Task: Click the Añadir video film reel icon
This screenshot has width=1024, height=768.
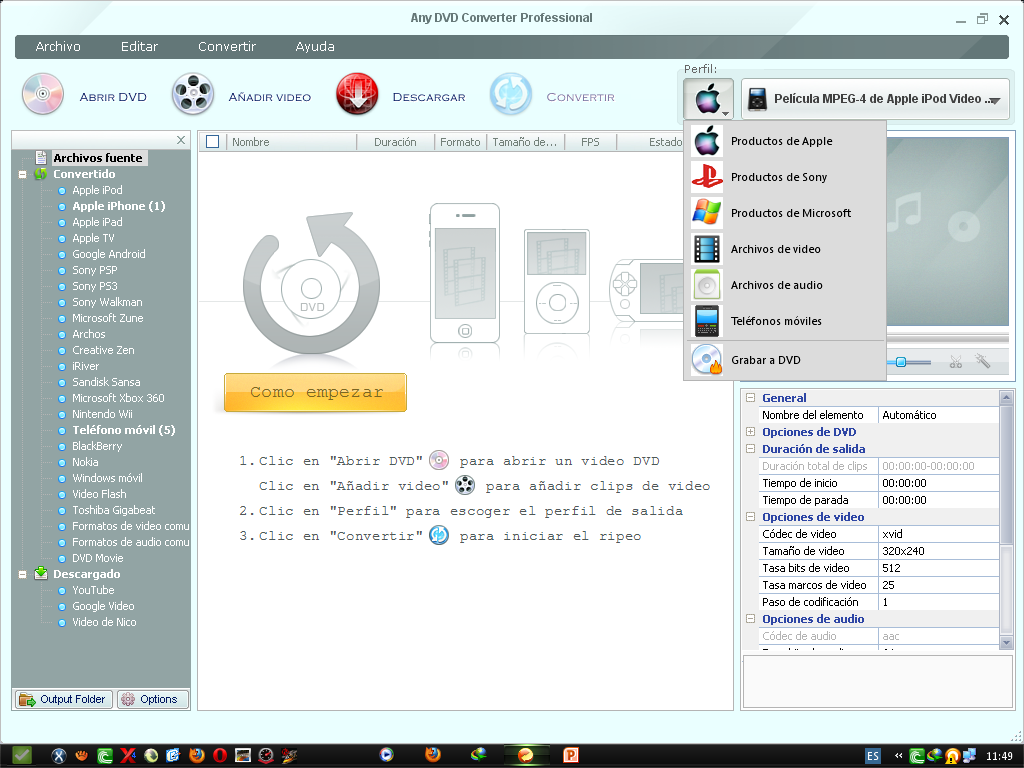Action: pos(193,95)
